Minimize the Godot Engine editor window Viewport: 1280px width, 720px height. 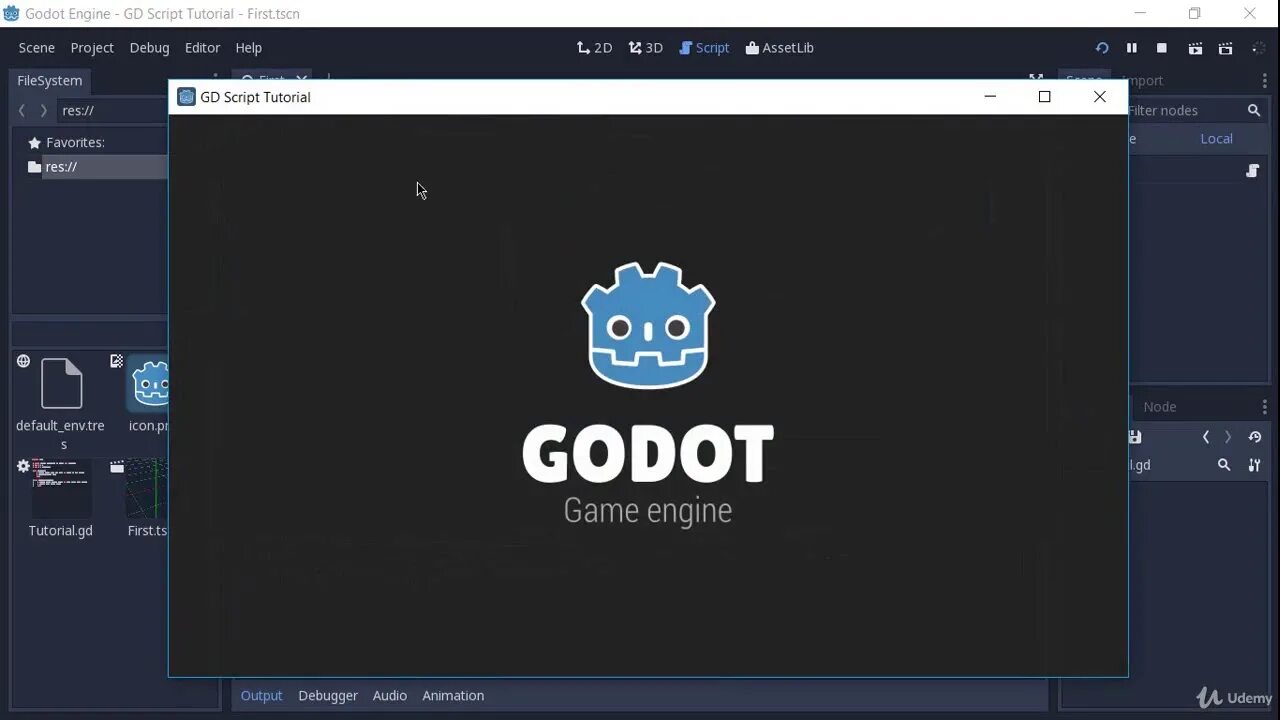tap(1140, 14)
